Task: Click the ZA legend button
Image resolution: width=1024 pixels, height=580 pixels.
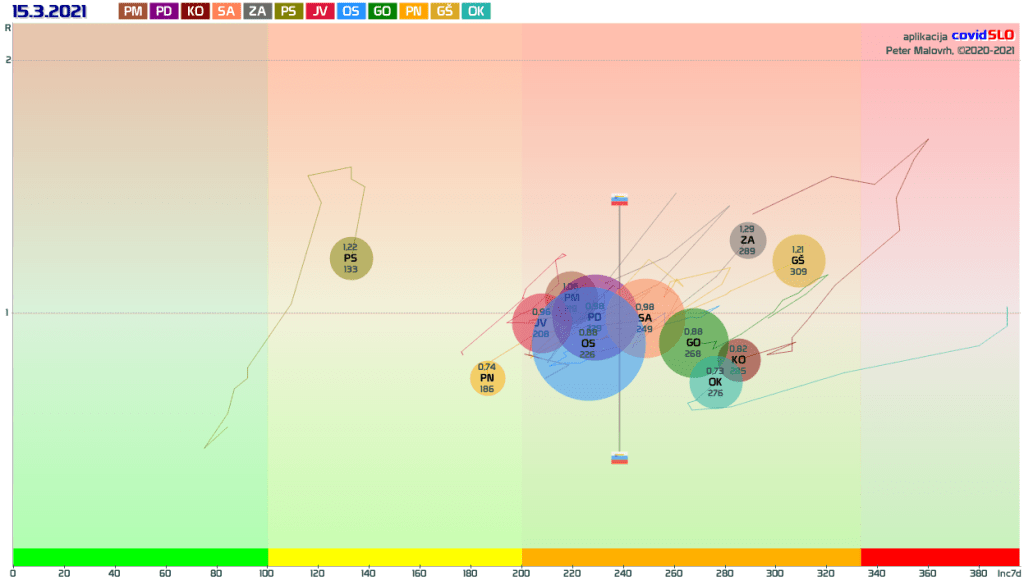Action: tap(257, 11)
